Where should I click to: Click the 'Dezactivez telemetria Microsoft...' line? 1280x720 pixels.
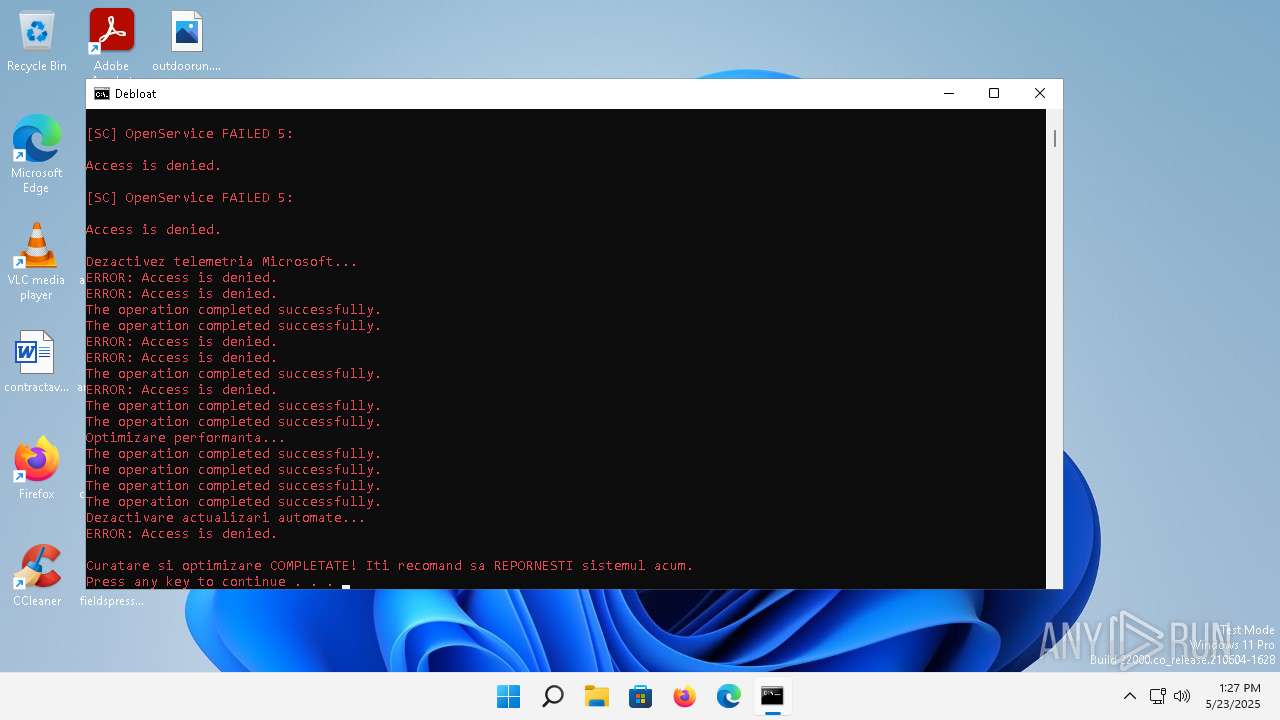(x=221, y=262)
